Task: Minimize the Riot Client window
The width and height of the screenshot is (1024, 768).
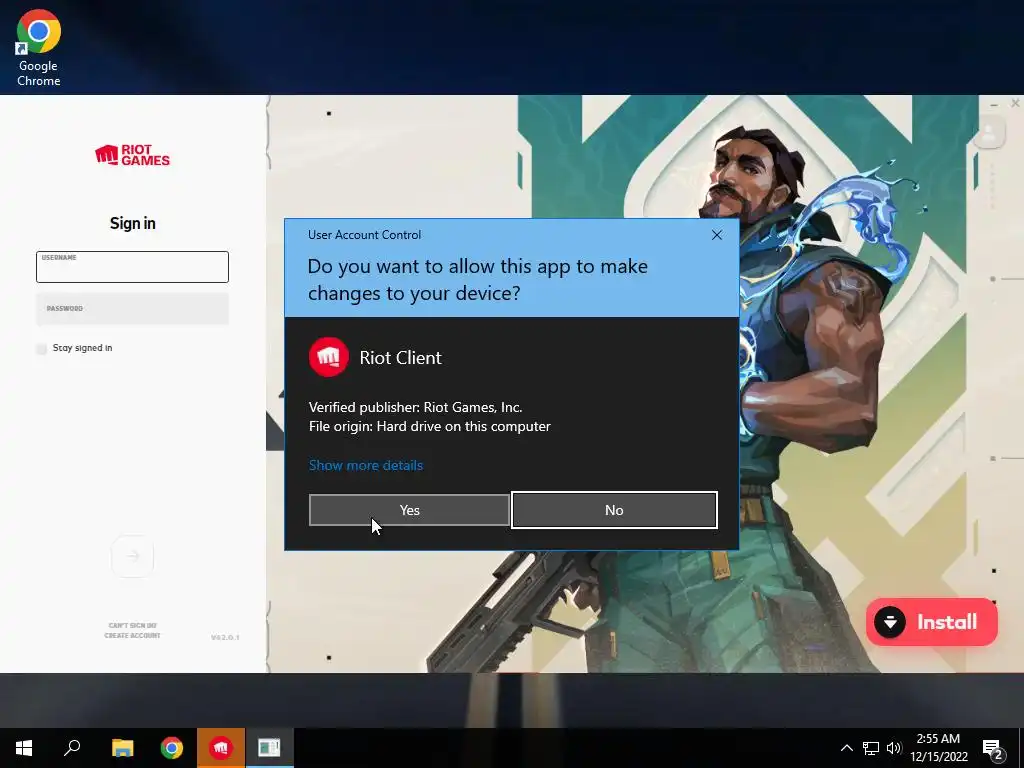Action: coord(994,104)
